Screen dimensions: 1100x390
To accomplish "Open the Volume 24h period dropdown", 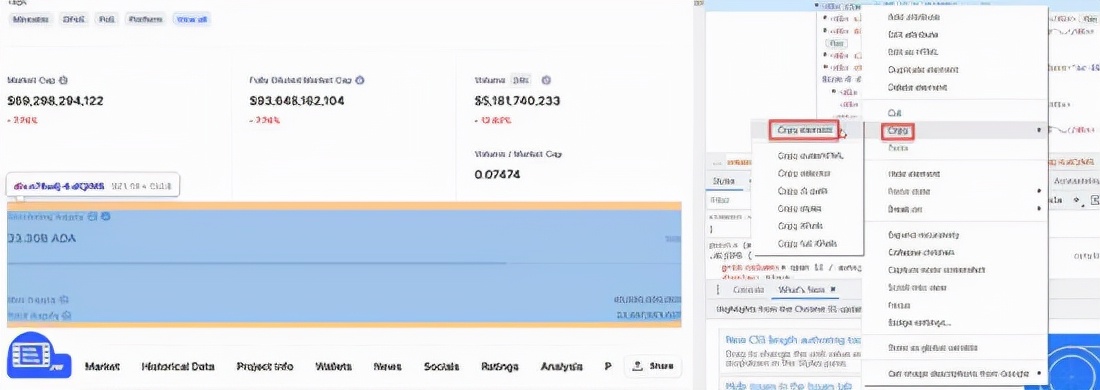I will click(520, 81).
